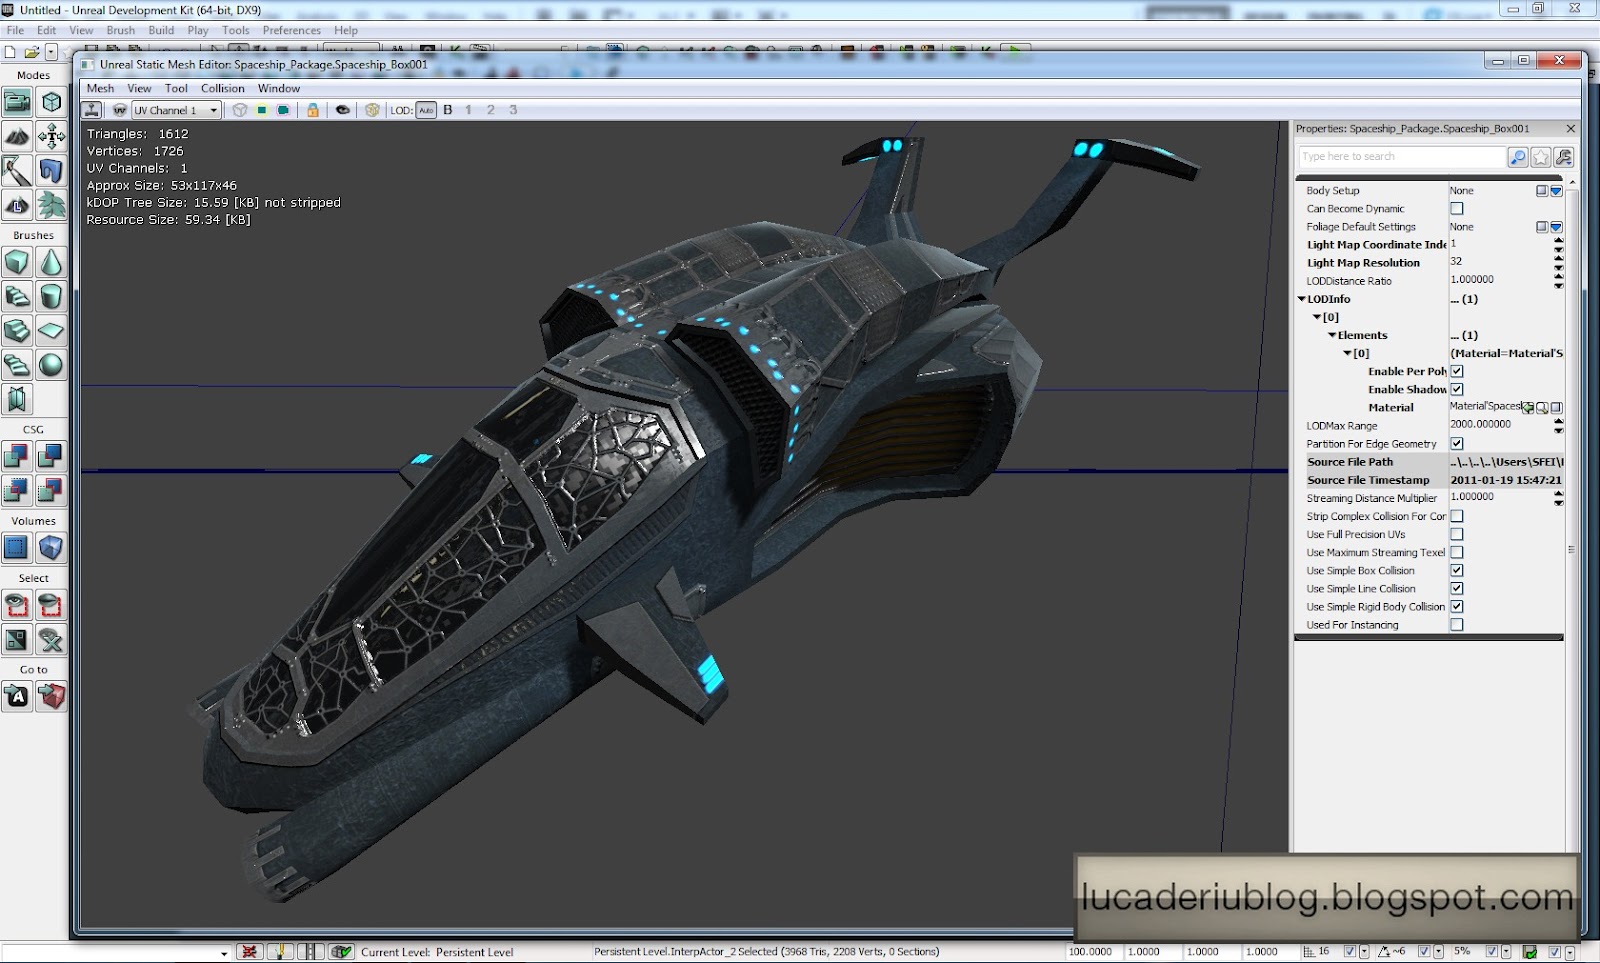Toggle socket manager icon in mesh editor toolbar

click(92, 110)
